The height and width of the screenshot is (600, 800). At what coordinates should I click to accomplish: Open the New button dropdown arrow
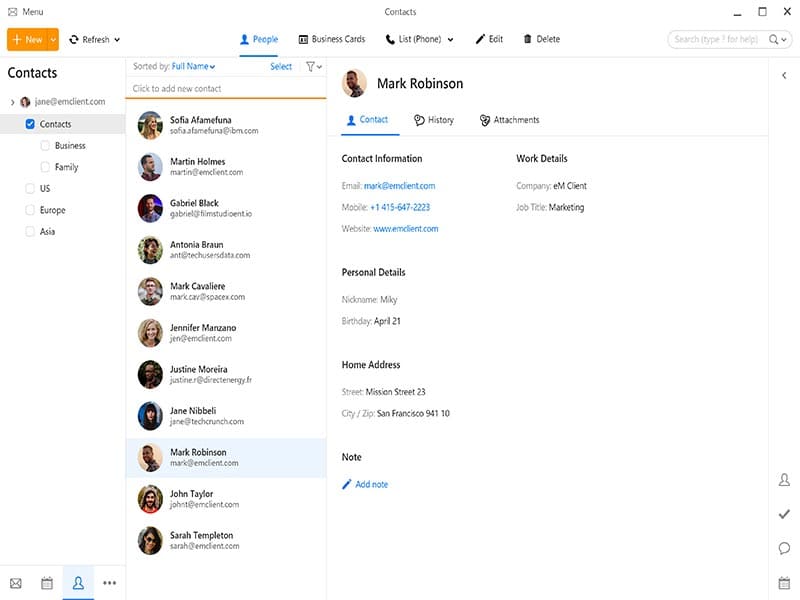tap(53, 39)
